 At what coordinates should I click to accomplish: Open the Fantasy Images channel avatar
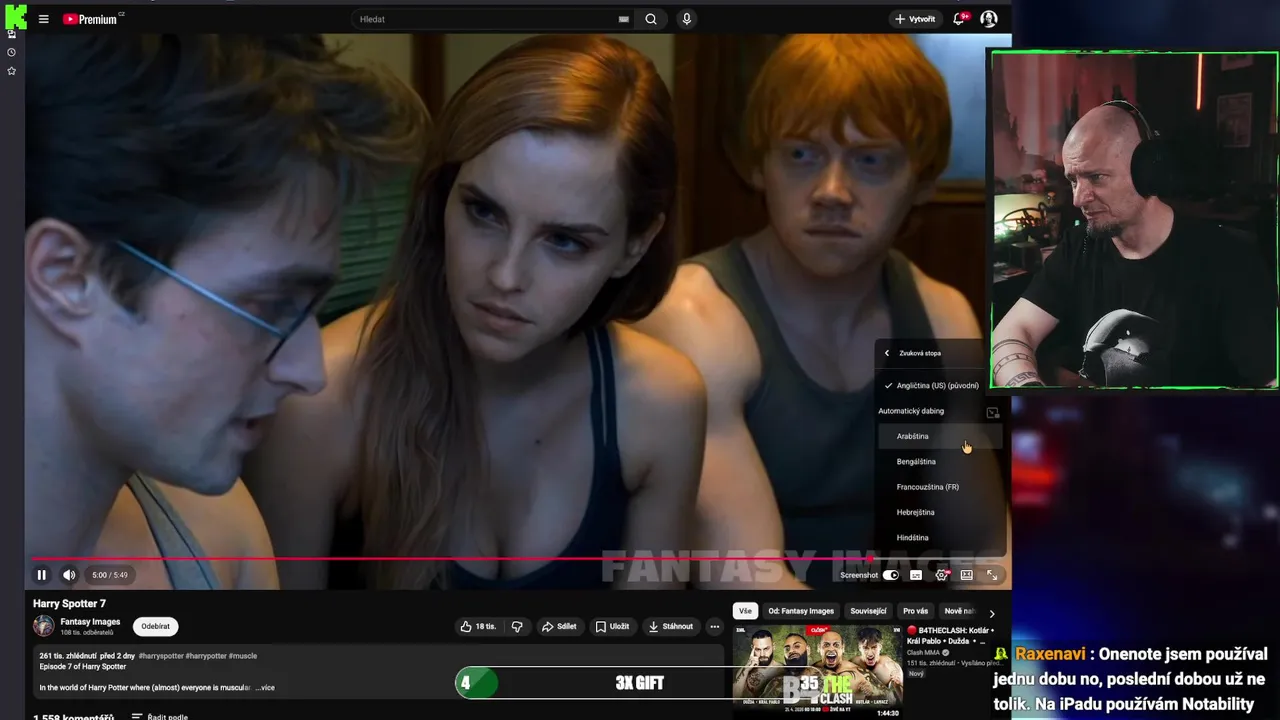click(43, 626)
